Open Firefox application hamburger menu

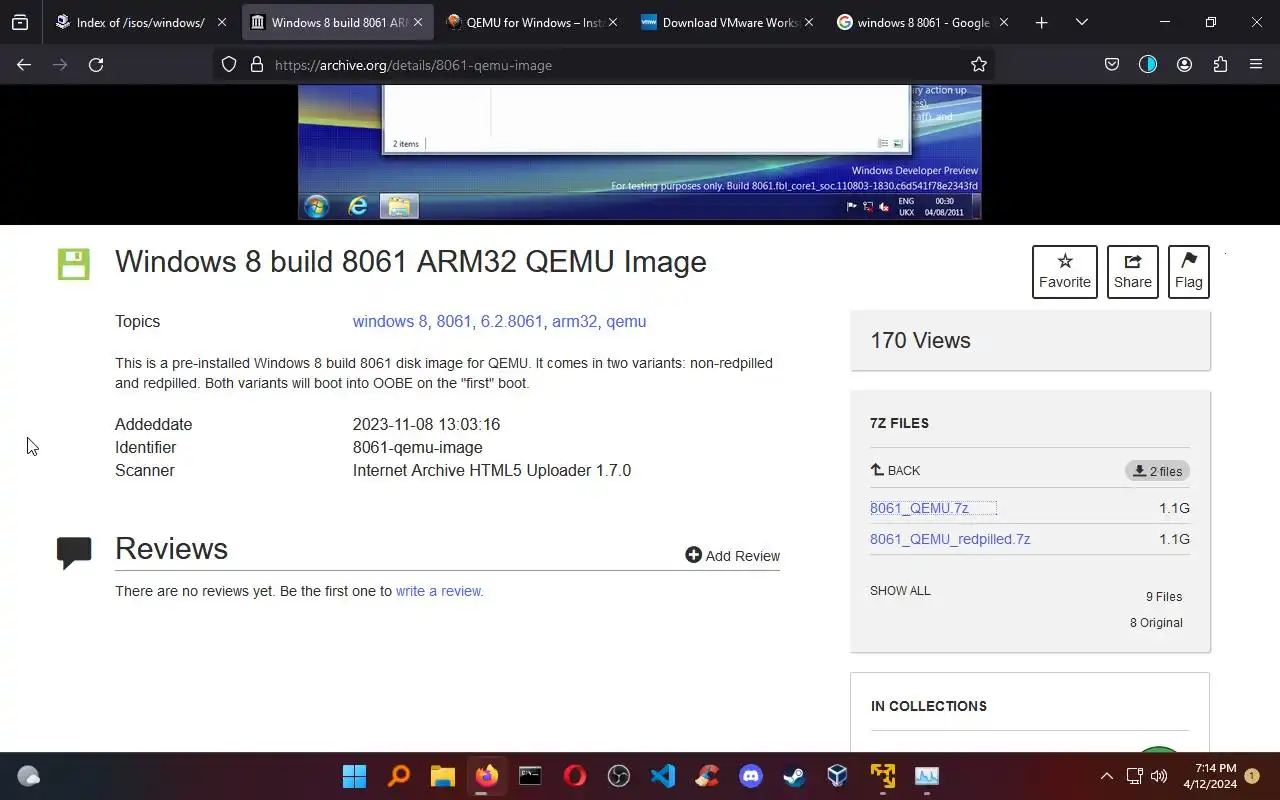click(x=1256, y=65)
